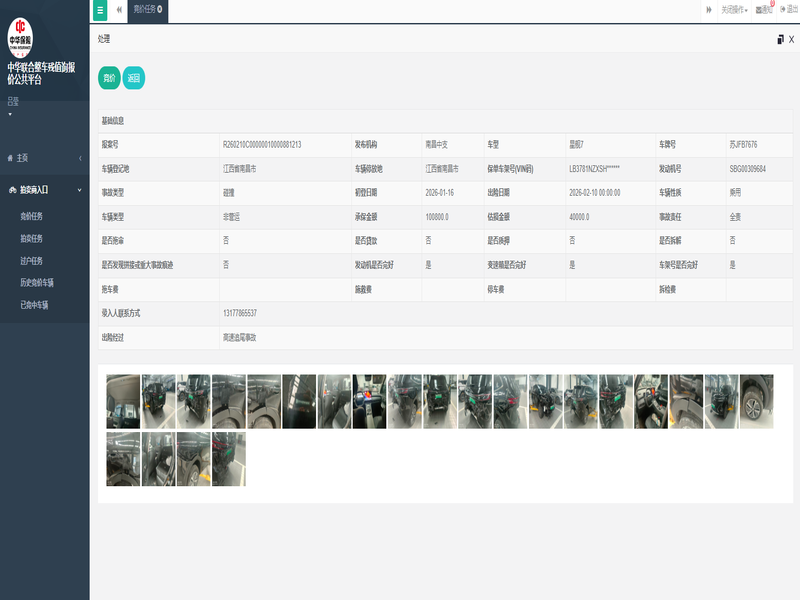This screenshot has height=600, width=800.
Task: Open the wheel close-up photo thumbnail
Action: coord(757,401)
